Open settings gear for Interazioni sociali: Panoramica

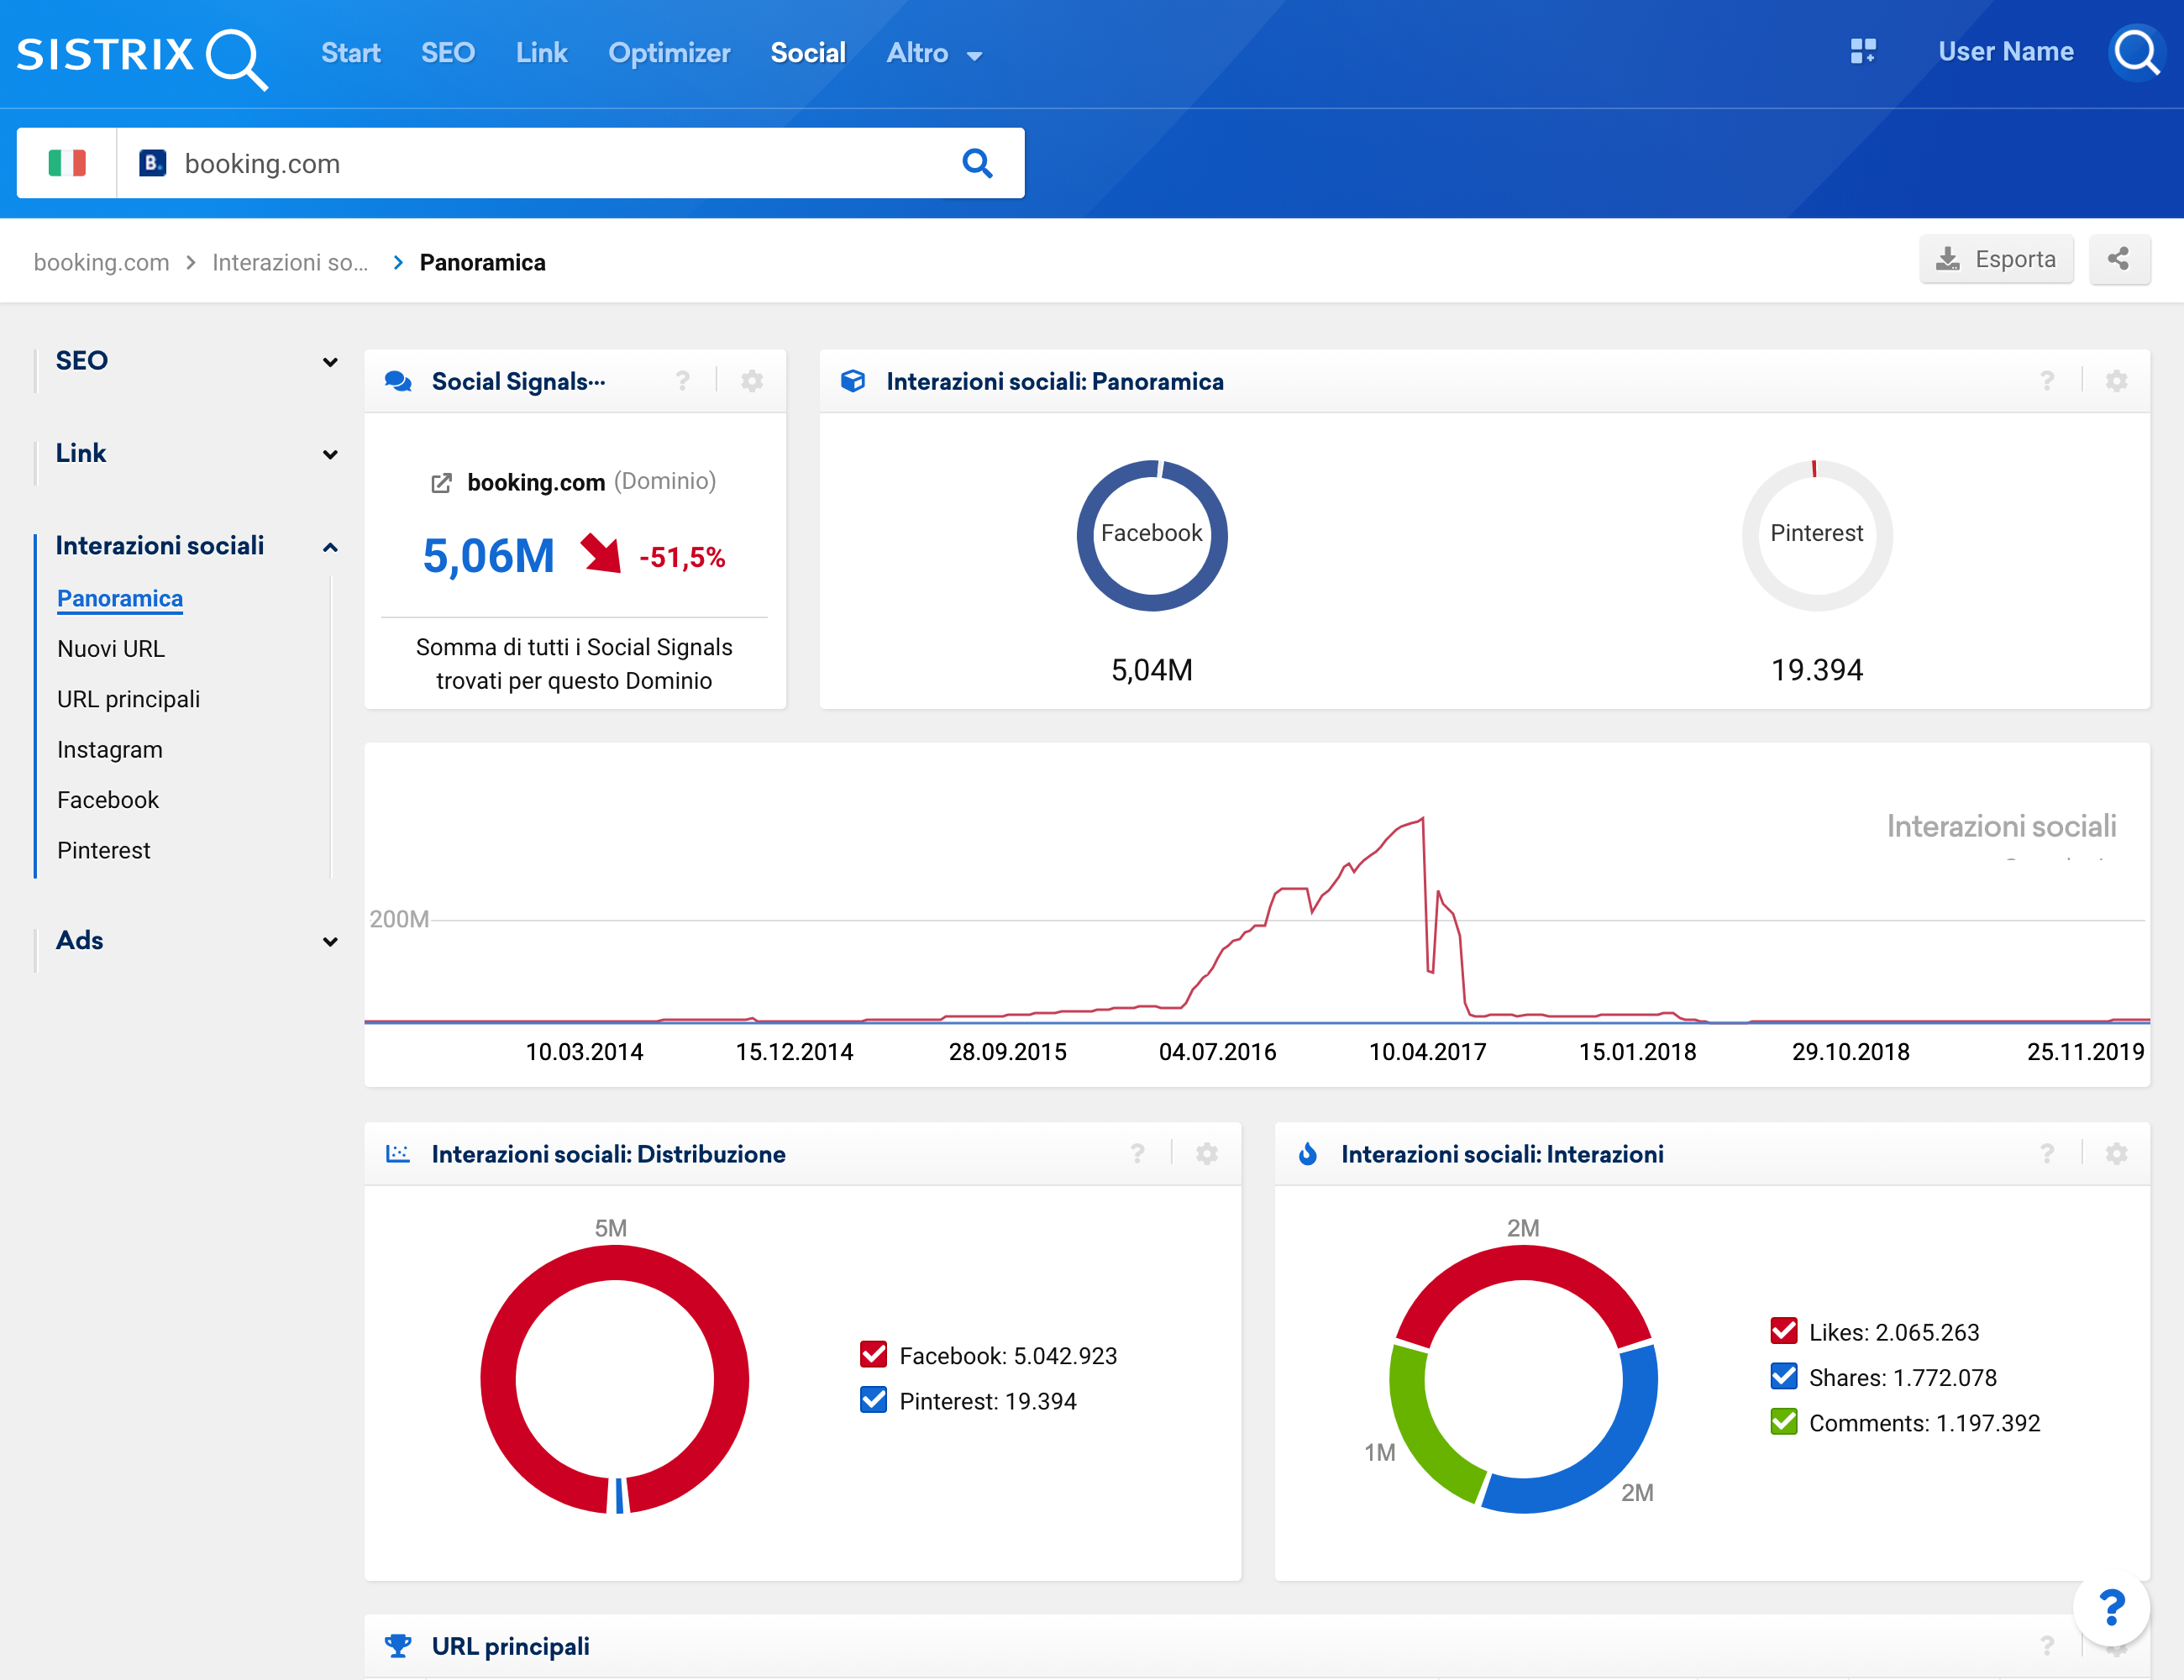[2116, 381]
